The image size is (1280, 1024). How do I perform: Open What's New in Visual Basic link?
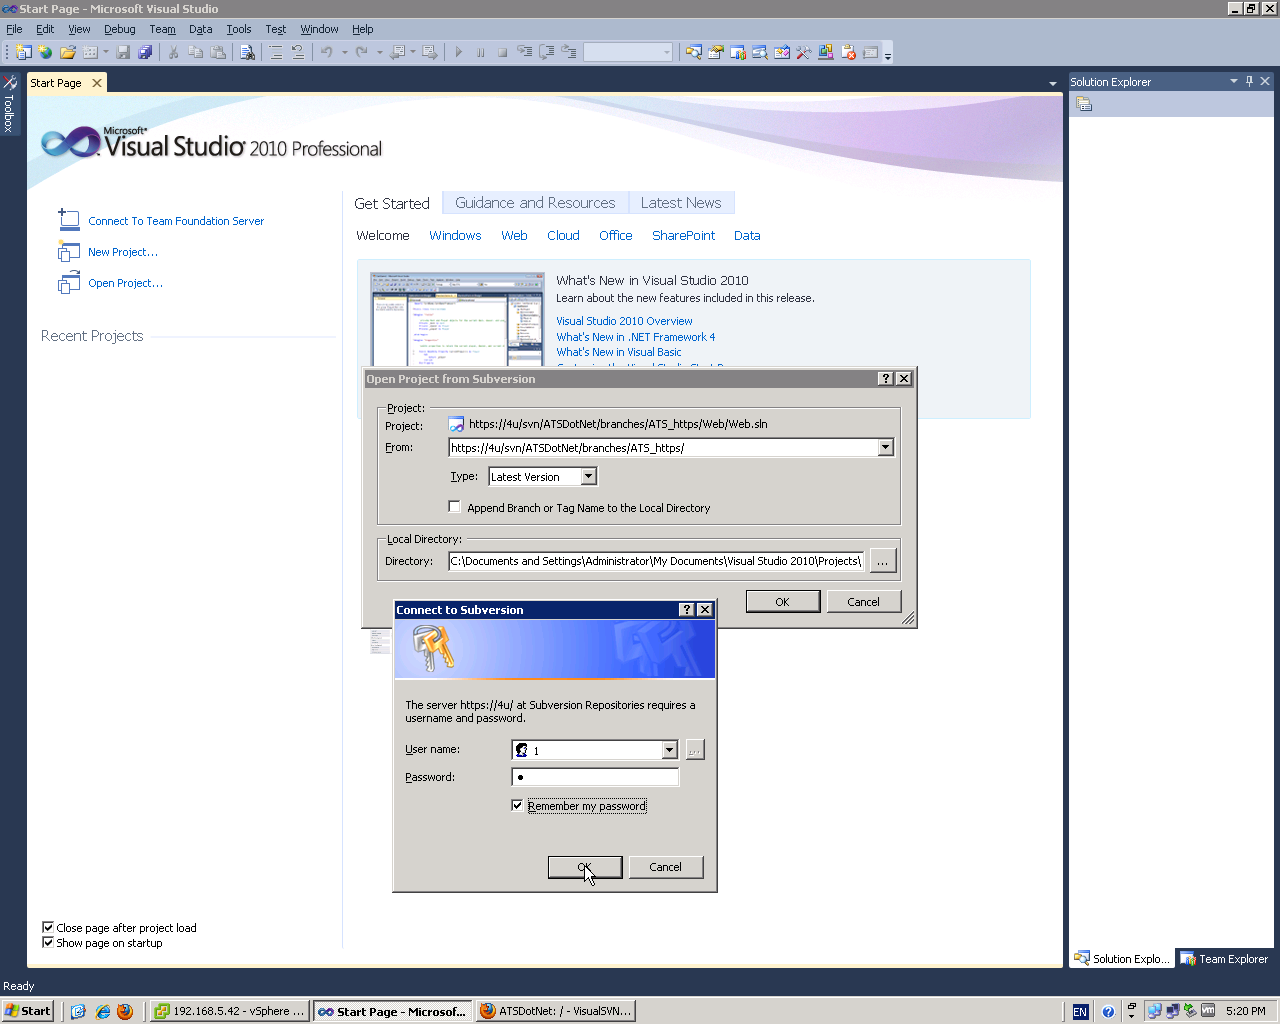[x=619, y=352]
